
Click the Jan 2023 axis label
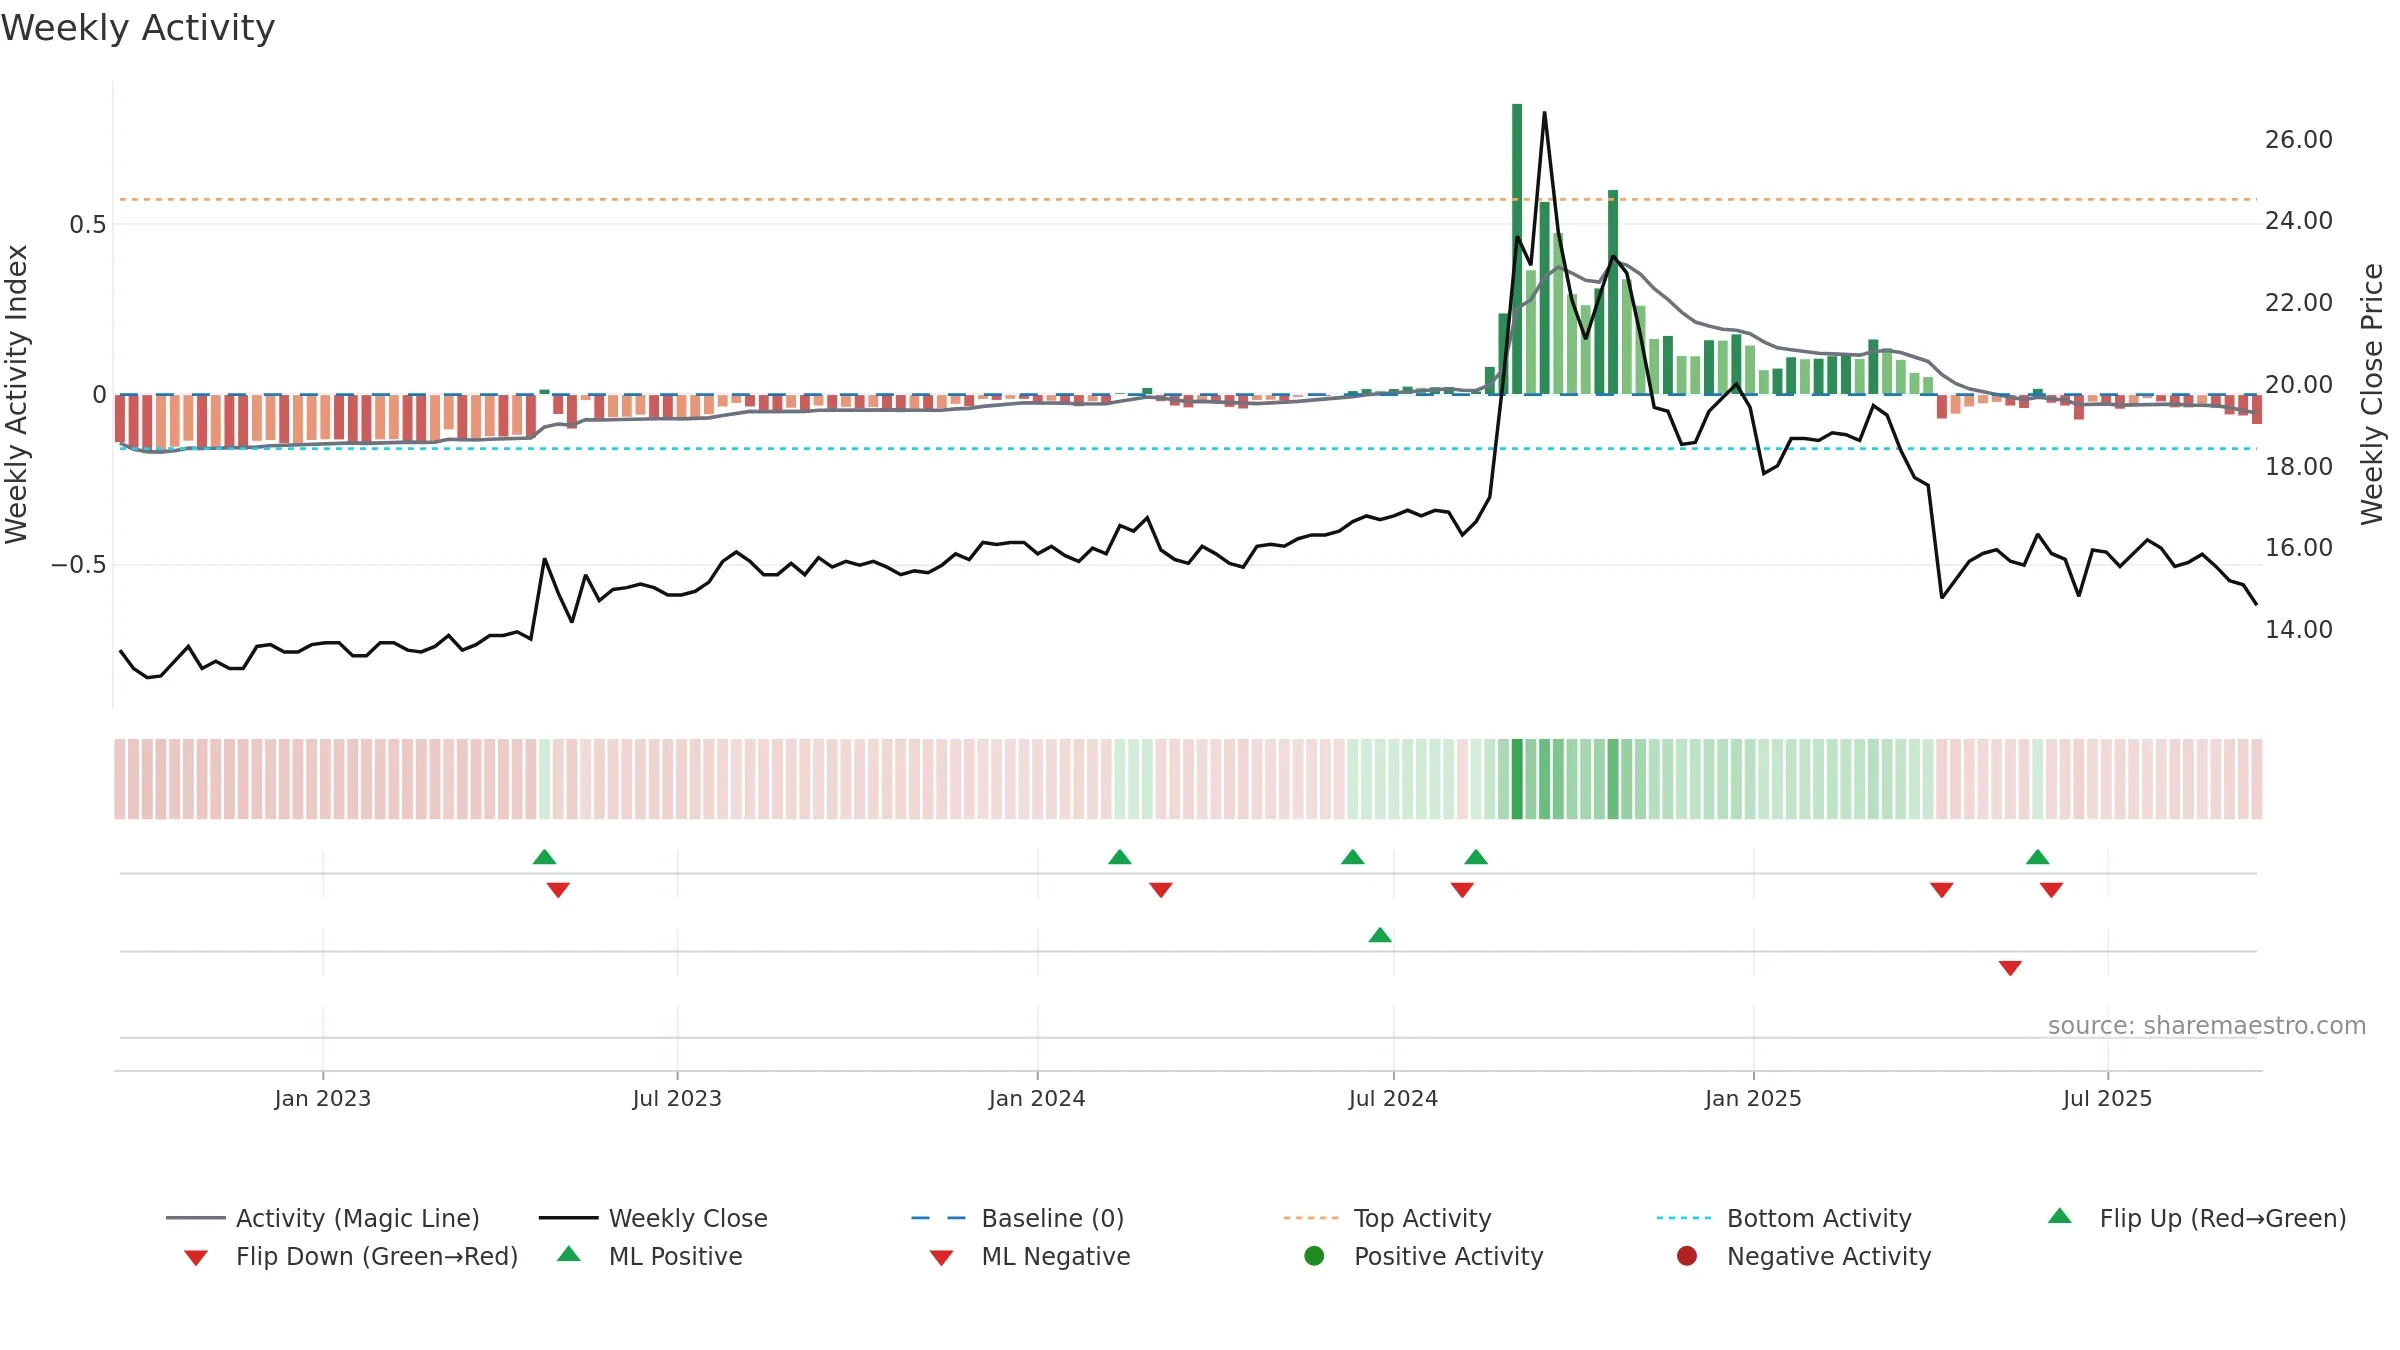[323, 1098]
